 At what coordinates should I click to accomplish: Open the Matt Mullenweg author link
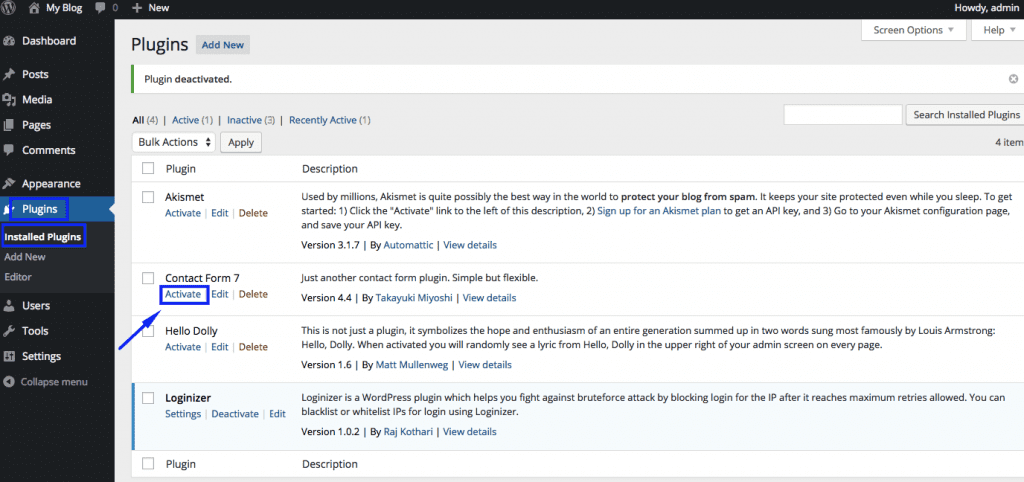click(x=412, y=364)
